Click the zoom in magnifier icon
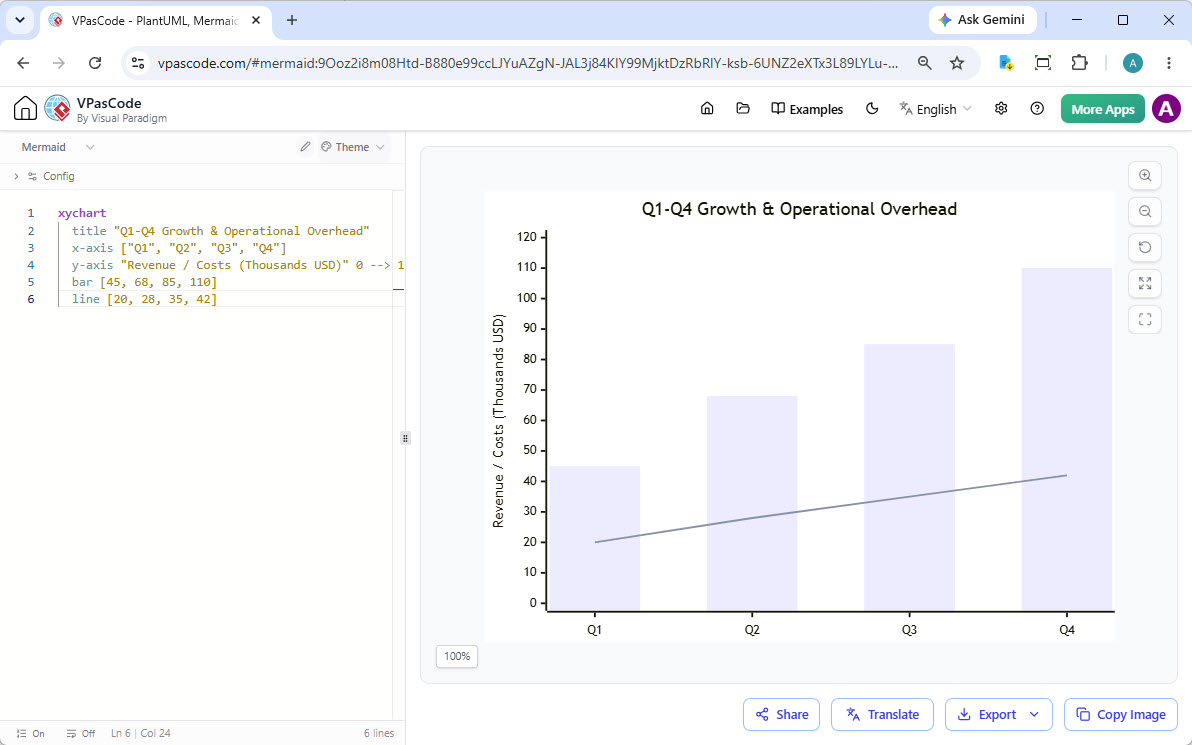The width and height of the screenshot is (1192, 745). tap(1145, 176)
